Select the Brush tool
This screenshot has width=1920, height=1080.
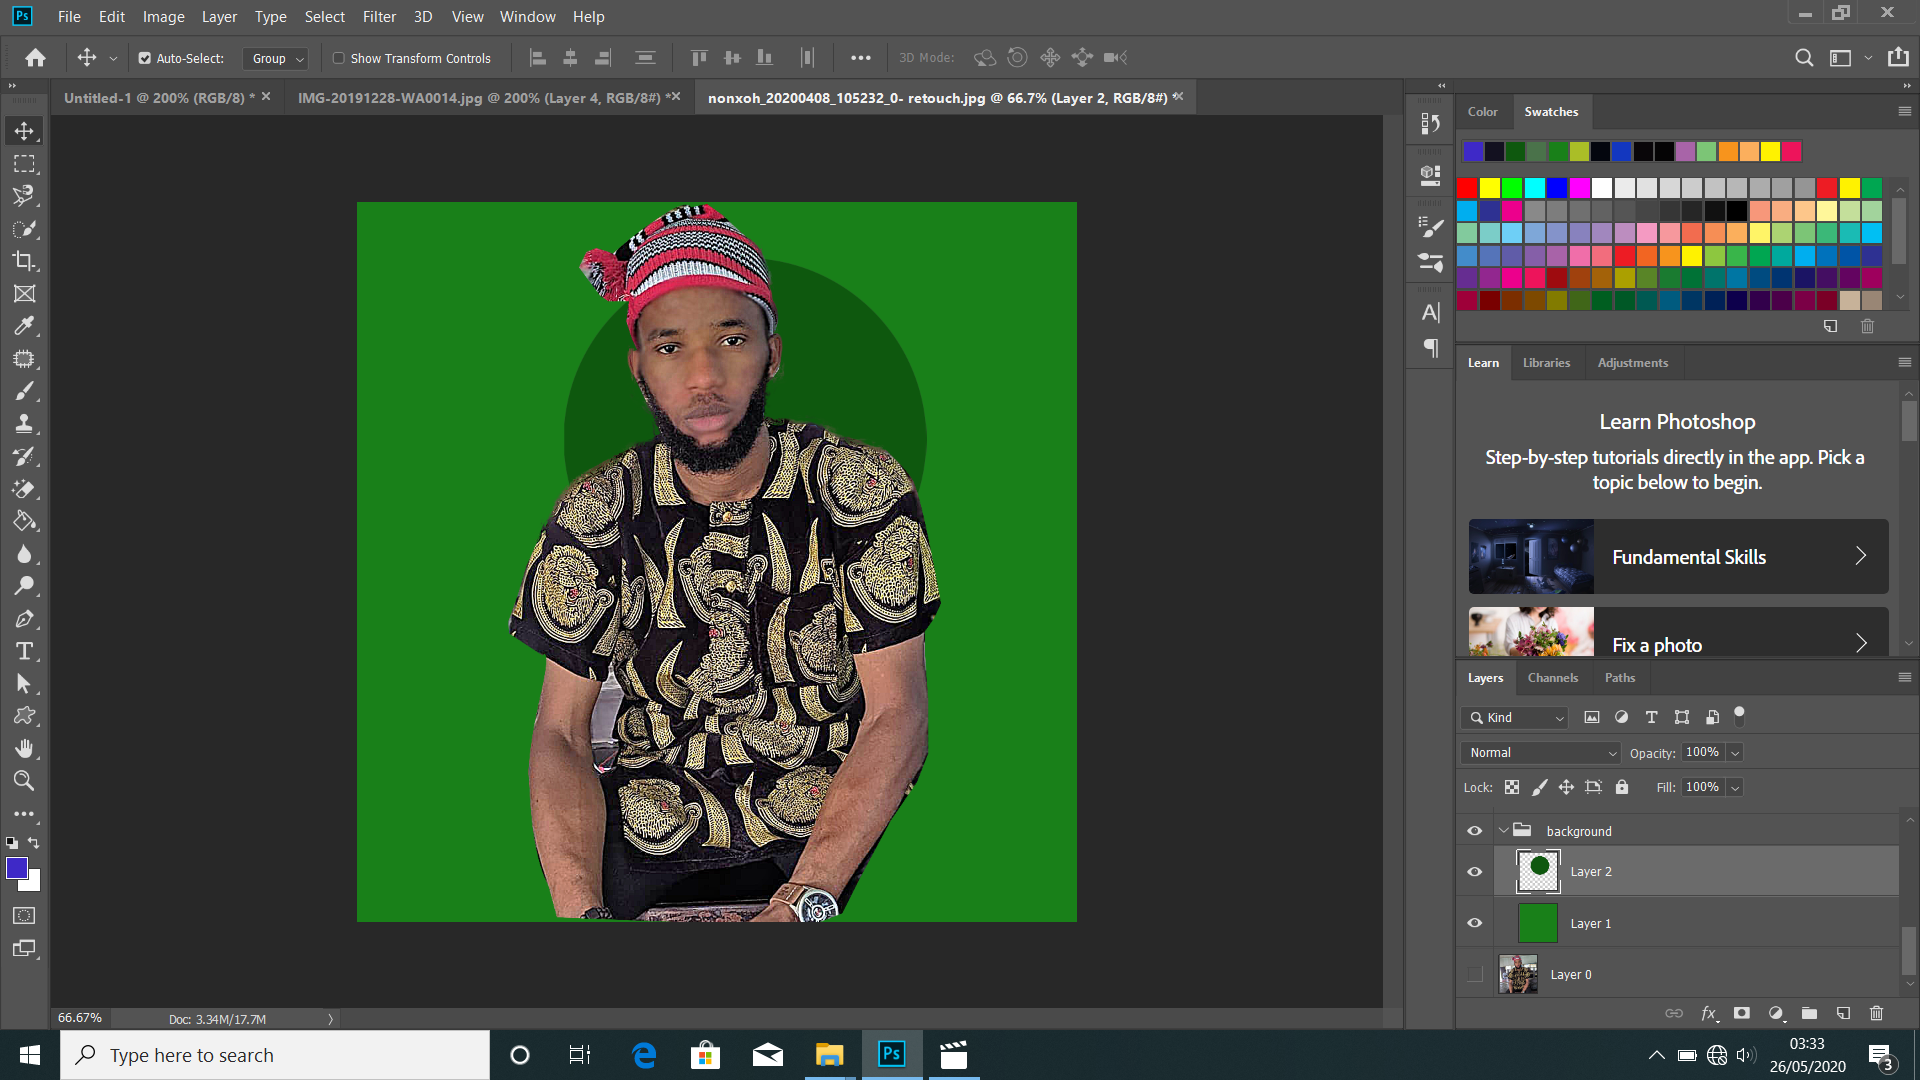(24, 391)
